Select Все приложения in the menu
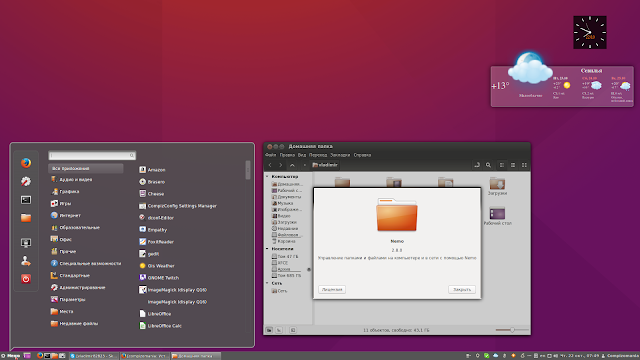640x360 pixels. (86, 168)
